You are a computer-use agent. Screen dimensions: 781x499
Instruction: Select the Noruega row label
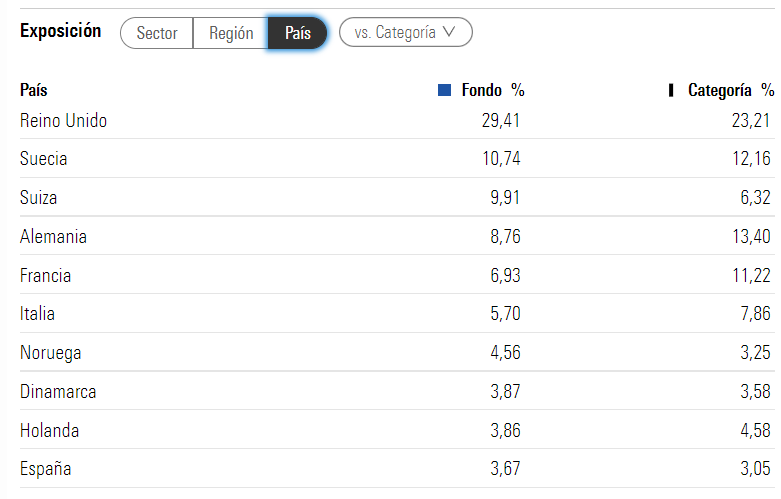[x=50, y=353]
